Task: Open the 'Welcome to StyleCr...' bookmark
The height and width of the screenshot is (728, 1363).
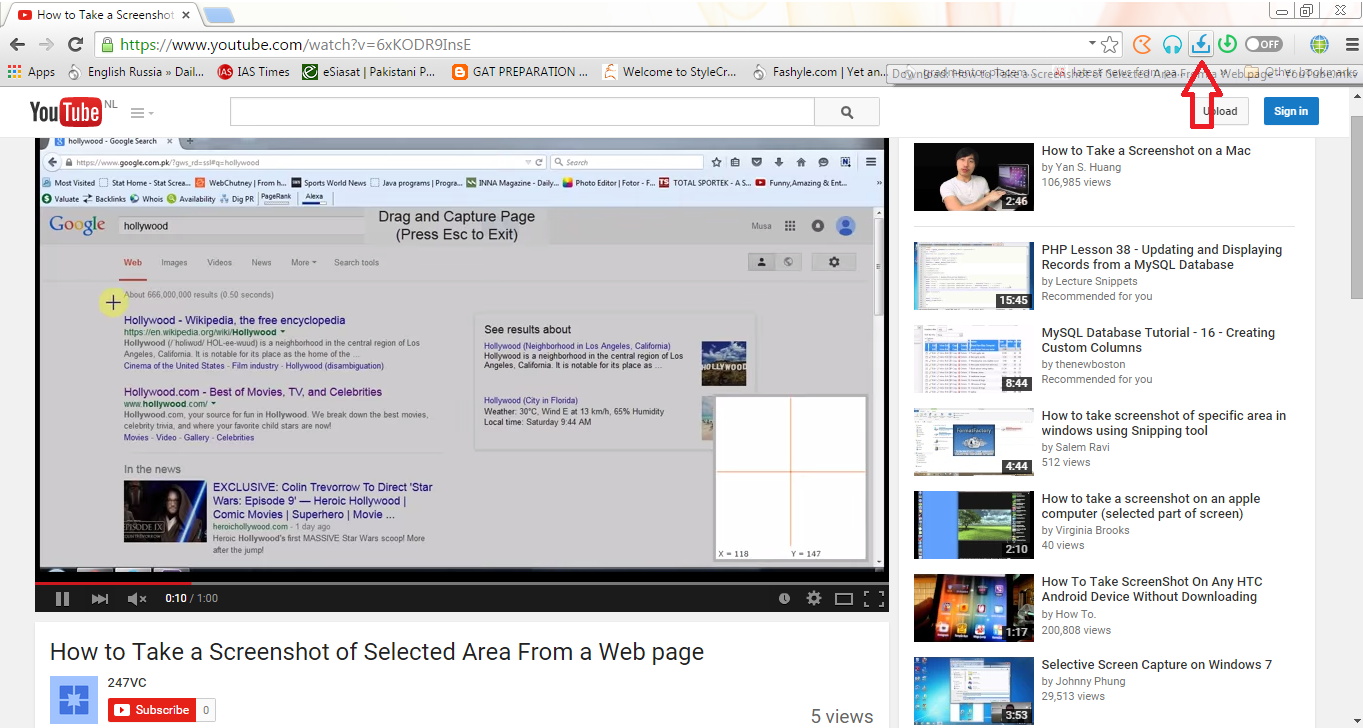Action: pos(670,72)
